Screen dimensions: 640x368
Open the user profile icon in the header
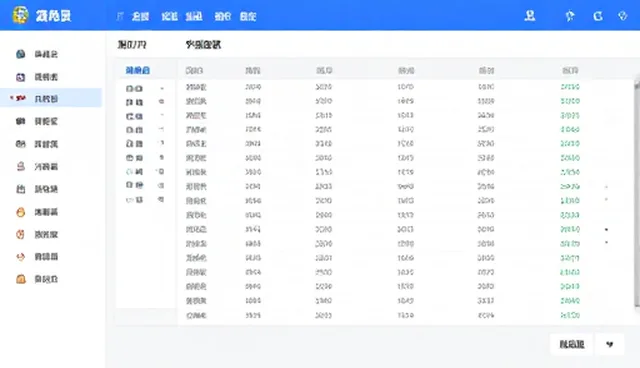530,16
